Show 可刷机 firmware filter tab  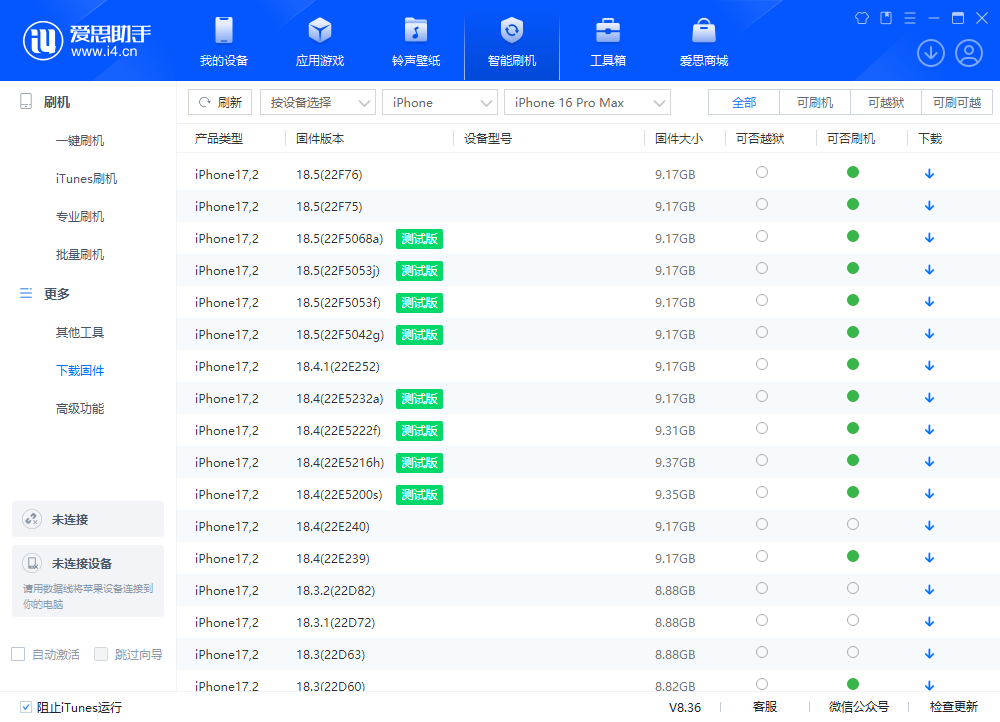click(x=814, y=102)
